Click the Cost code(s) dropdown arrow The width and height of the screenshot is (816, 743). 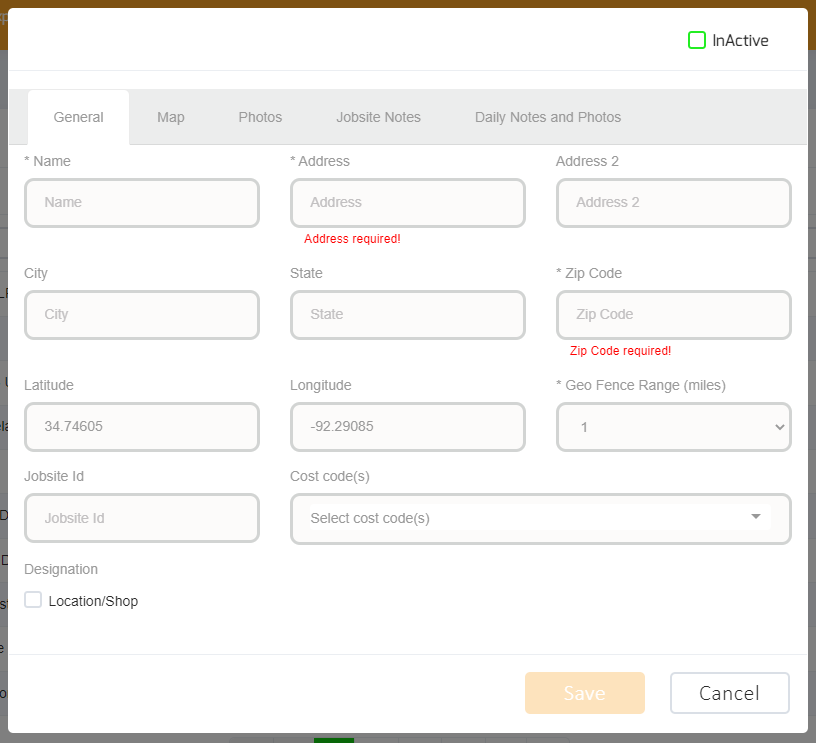(755, 518)
